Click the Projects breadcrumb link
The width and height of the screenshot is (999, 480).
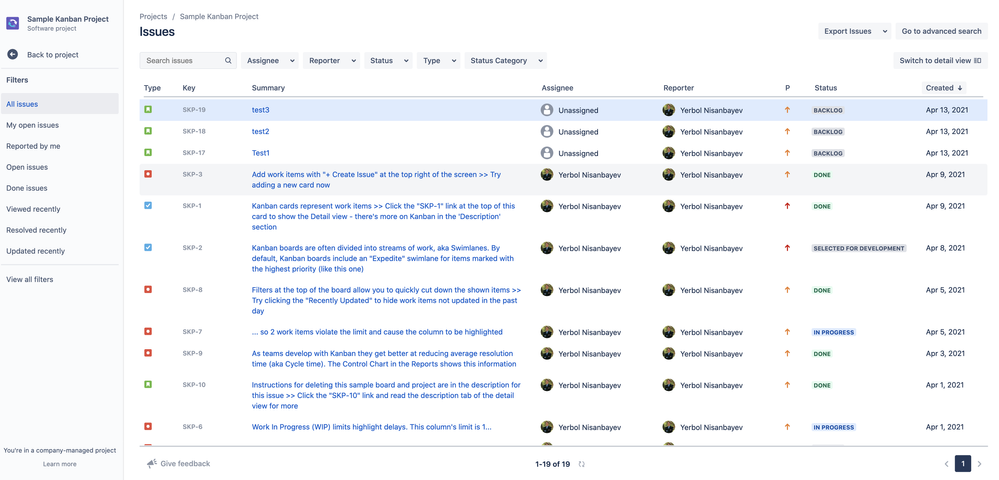click(154, 17)
